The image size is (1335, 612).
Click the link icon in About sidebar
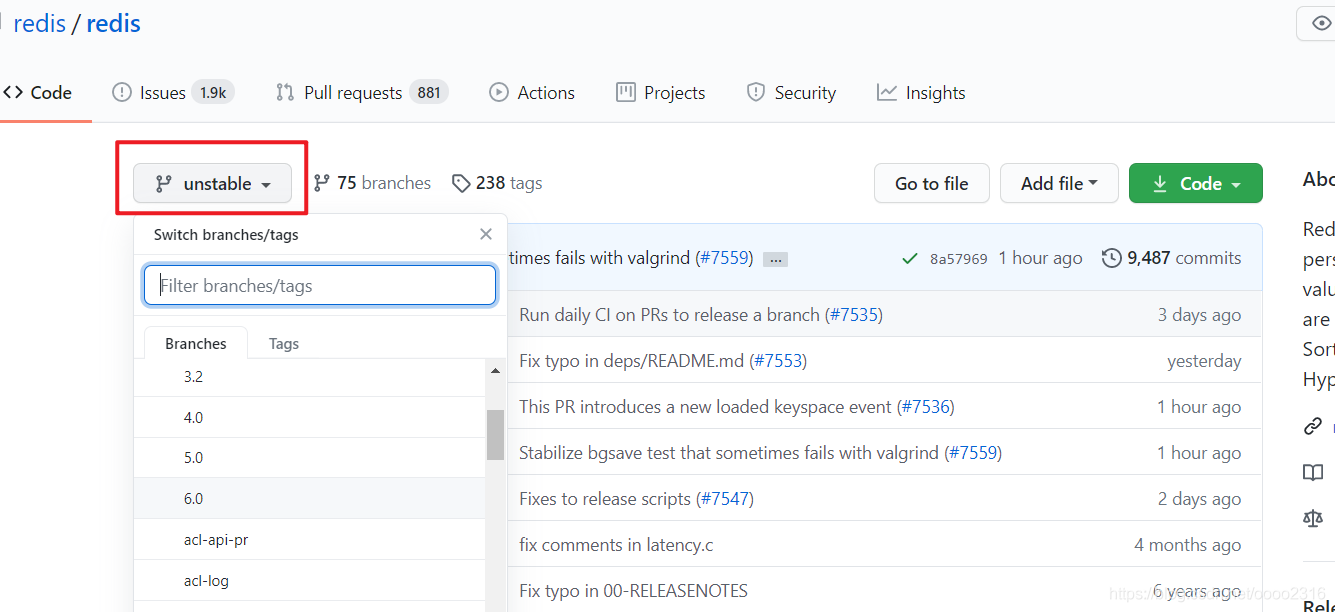tap(1313, 427)
